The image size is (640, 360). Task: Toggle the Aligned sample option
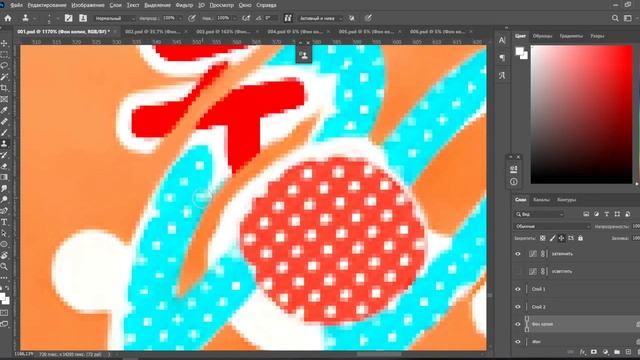pyautogui.click(x=288, y=18)
